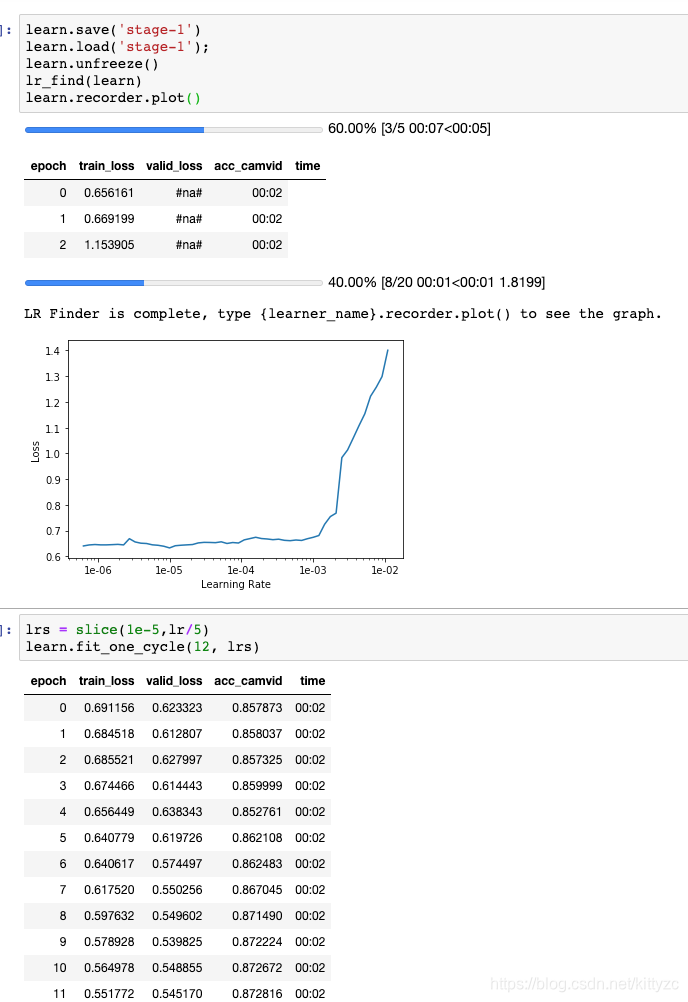Viewport: 688px width, 1002px height.
Task: Click the acc_camvid header in the first table
Action: point(248,166)
